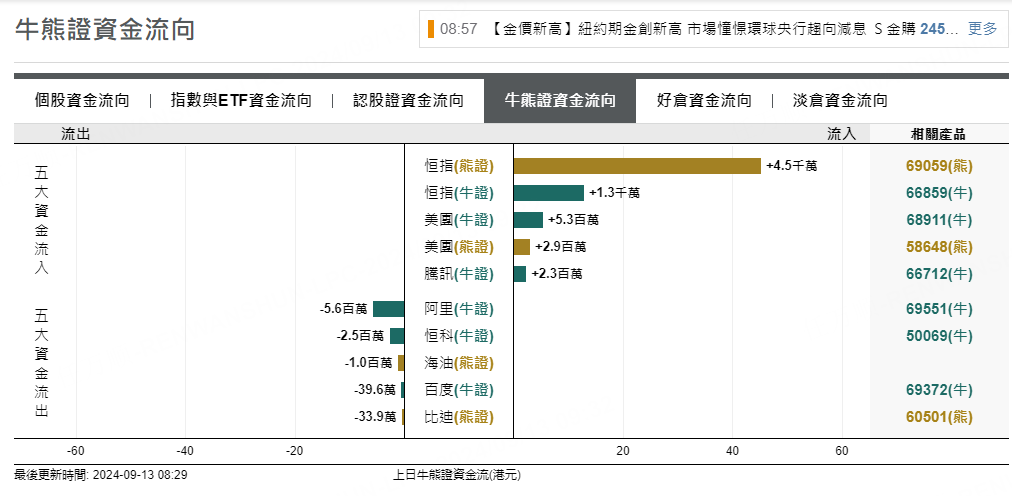Open related product 58648(熊)
The height and width of the screenshot is (496, 1012).
[x=939, y=247]
